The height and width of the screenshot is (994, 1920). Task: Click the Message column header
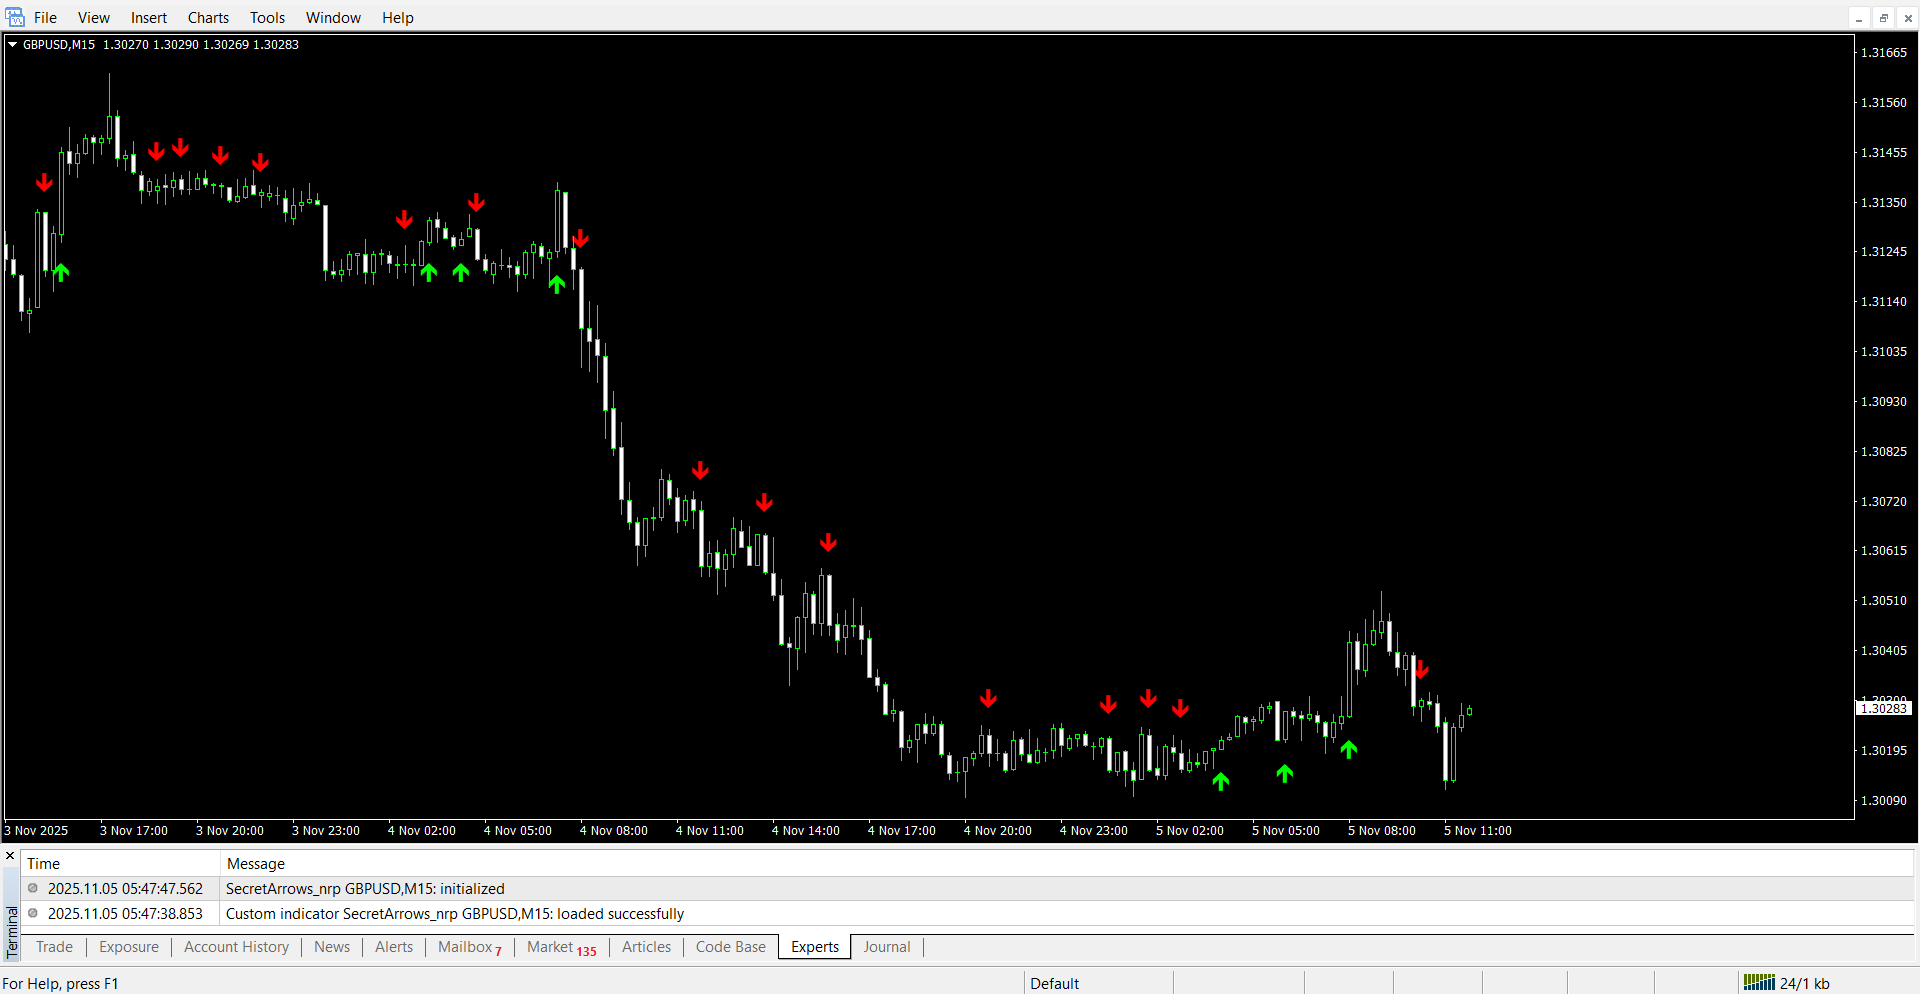pos(256,863)
